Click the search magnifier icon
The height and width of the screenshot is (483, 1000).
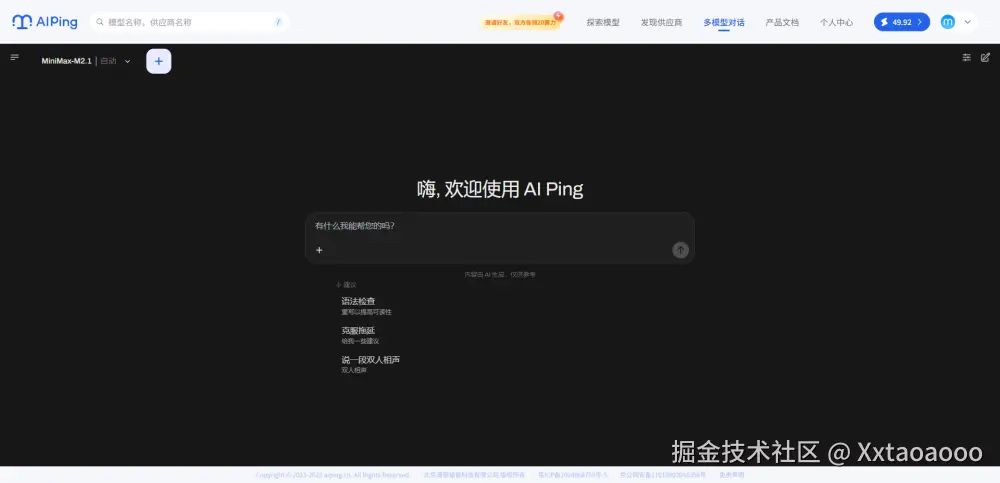(100, 22)
